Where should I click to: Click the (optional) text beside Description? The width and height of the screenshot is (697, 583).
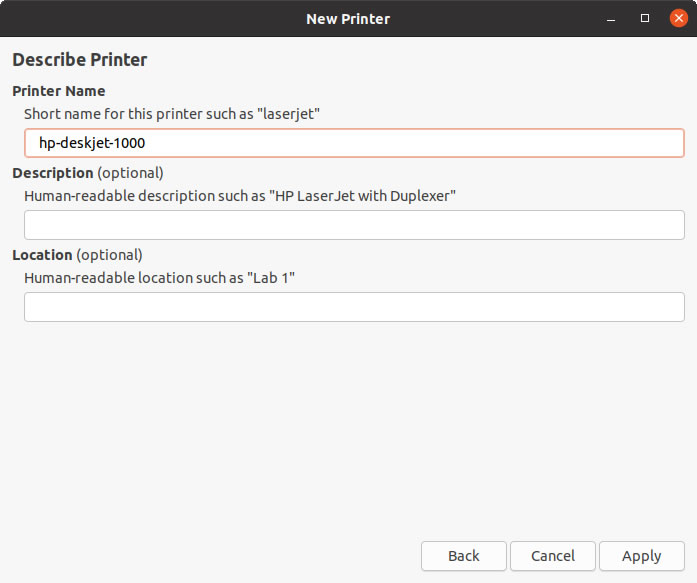click(x=130, y=172)
